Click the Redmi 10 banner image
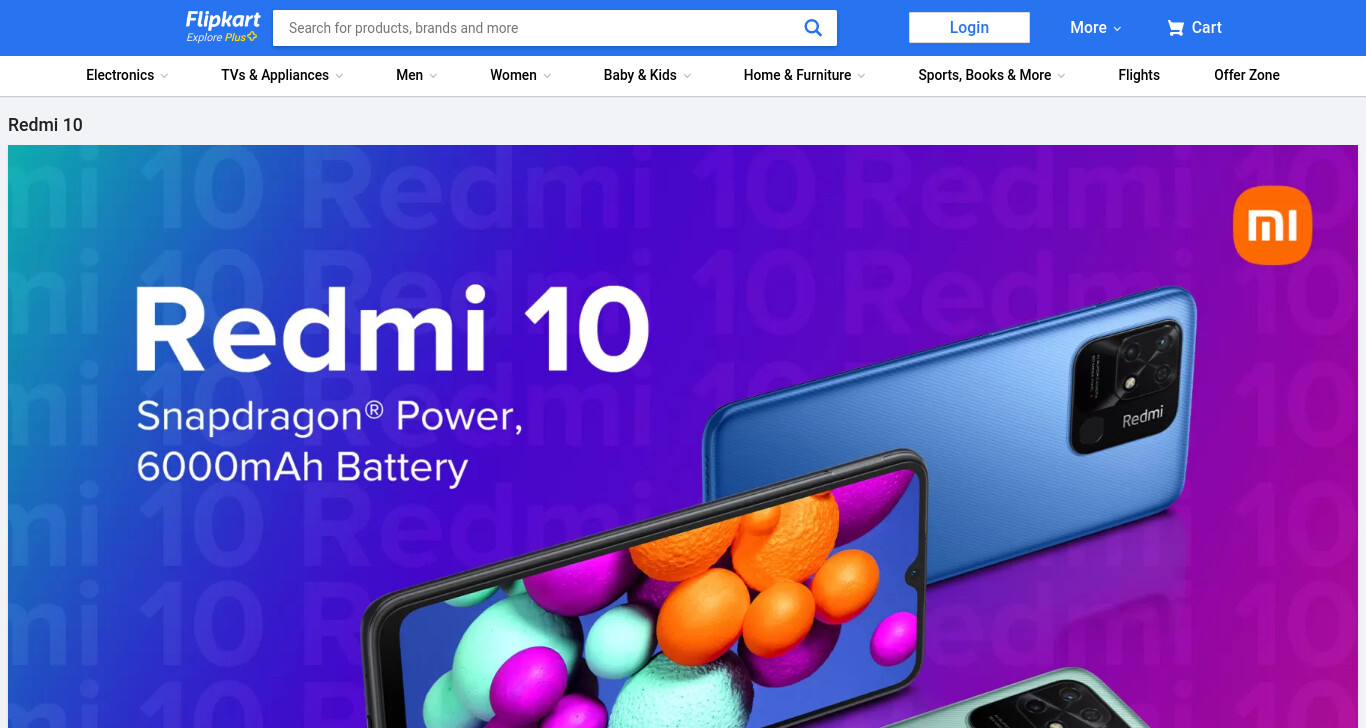This screenshot has width=1366, height=728. tap(683, 436)
